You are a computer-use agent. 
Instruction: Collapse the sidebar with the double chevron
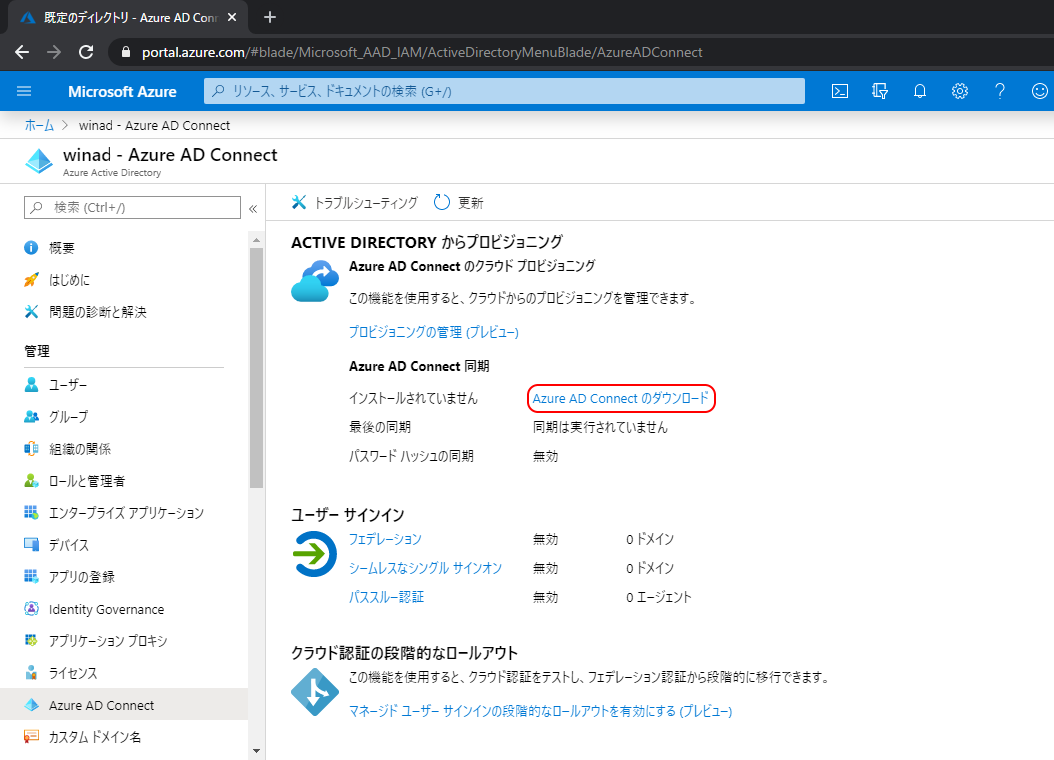[x=253, y=208]
